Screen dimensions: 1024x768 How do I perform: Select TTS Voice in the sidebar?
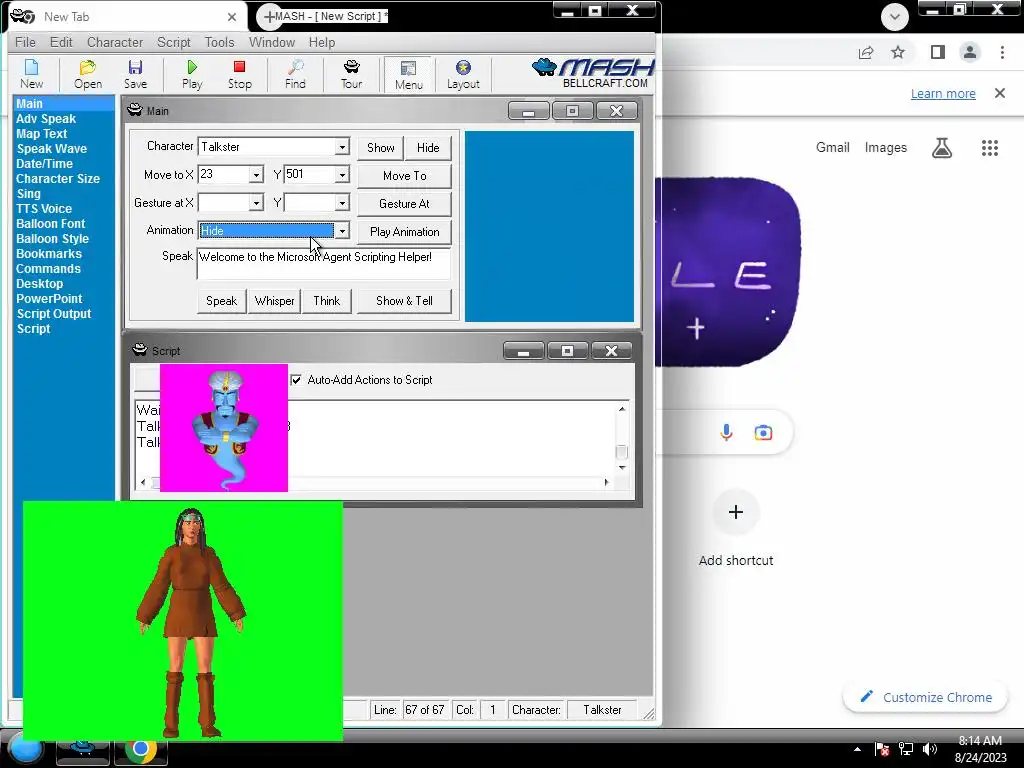click(x=44, y=209)
